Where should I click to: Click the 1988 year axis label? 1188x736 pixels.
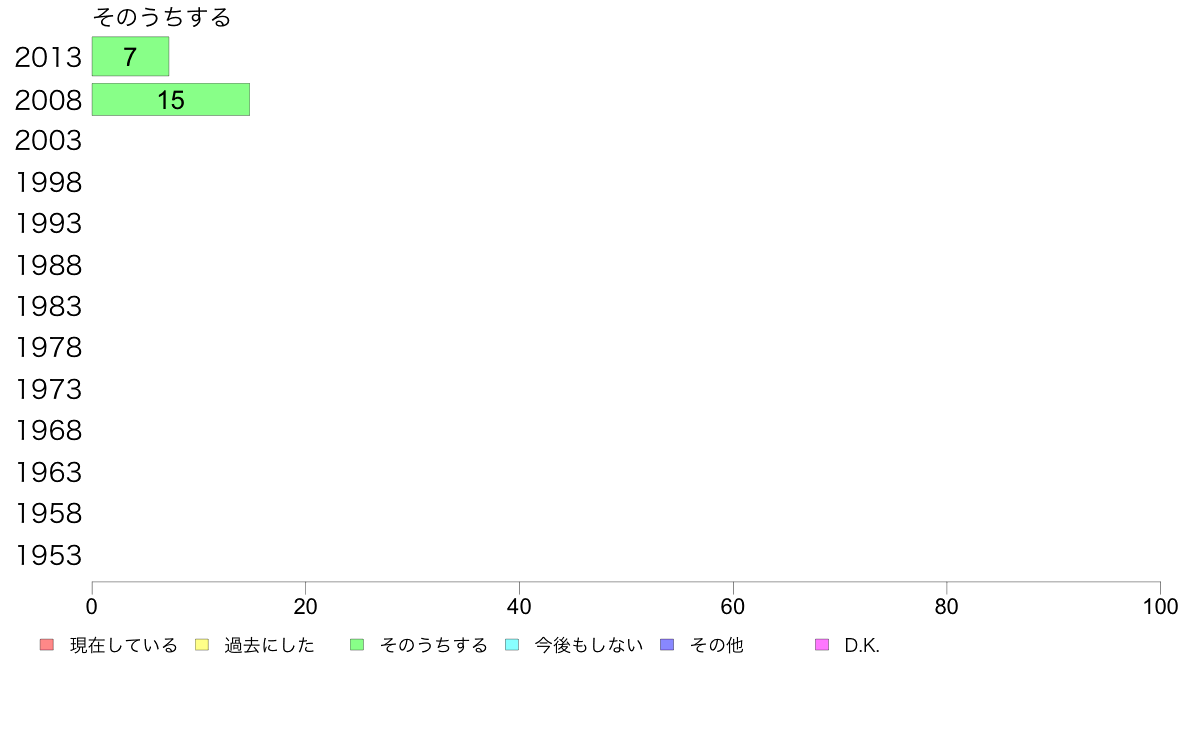click(x=48, y=266)
